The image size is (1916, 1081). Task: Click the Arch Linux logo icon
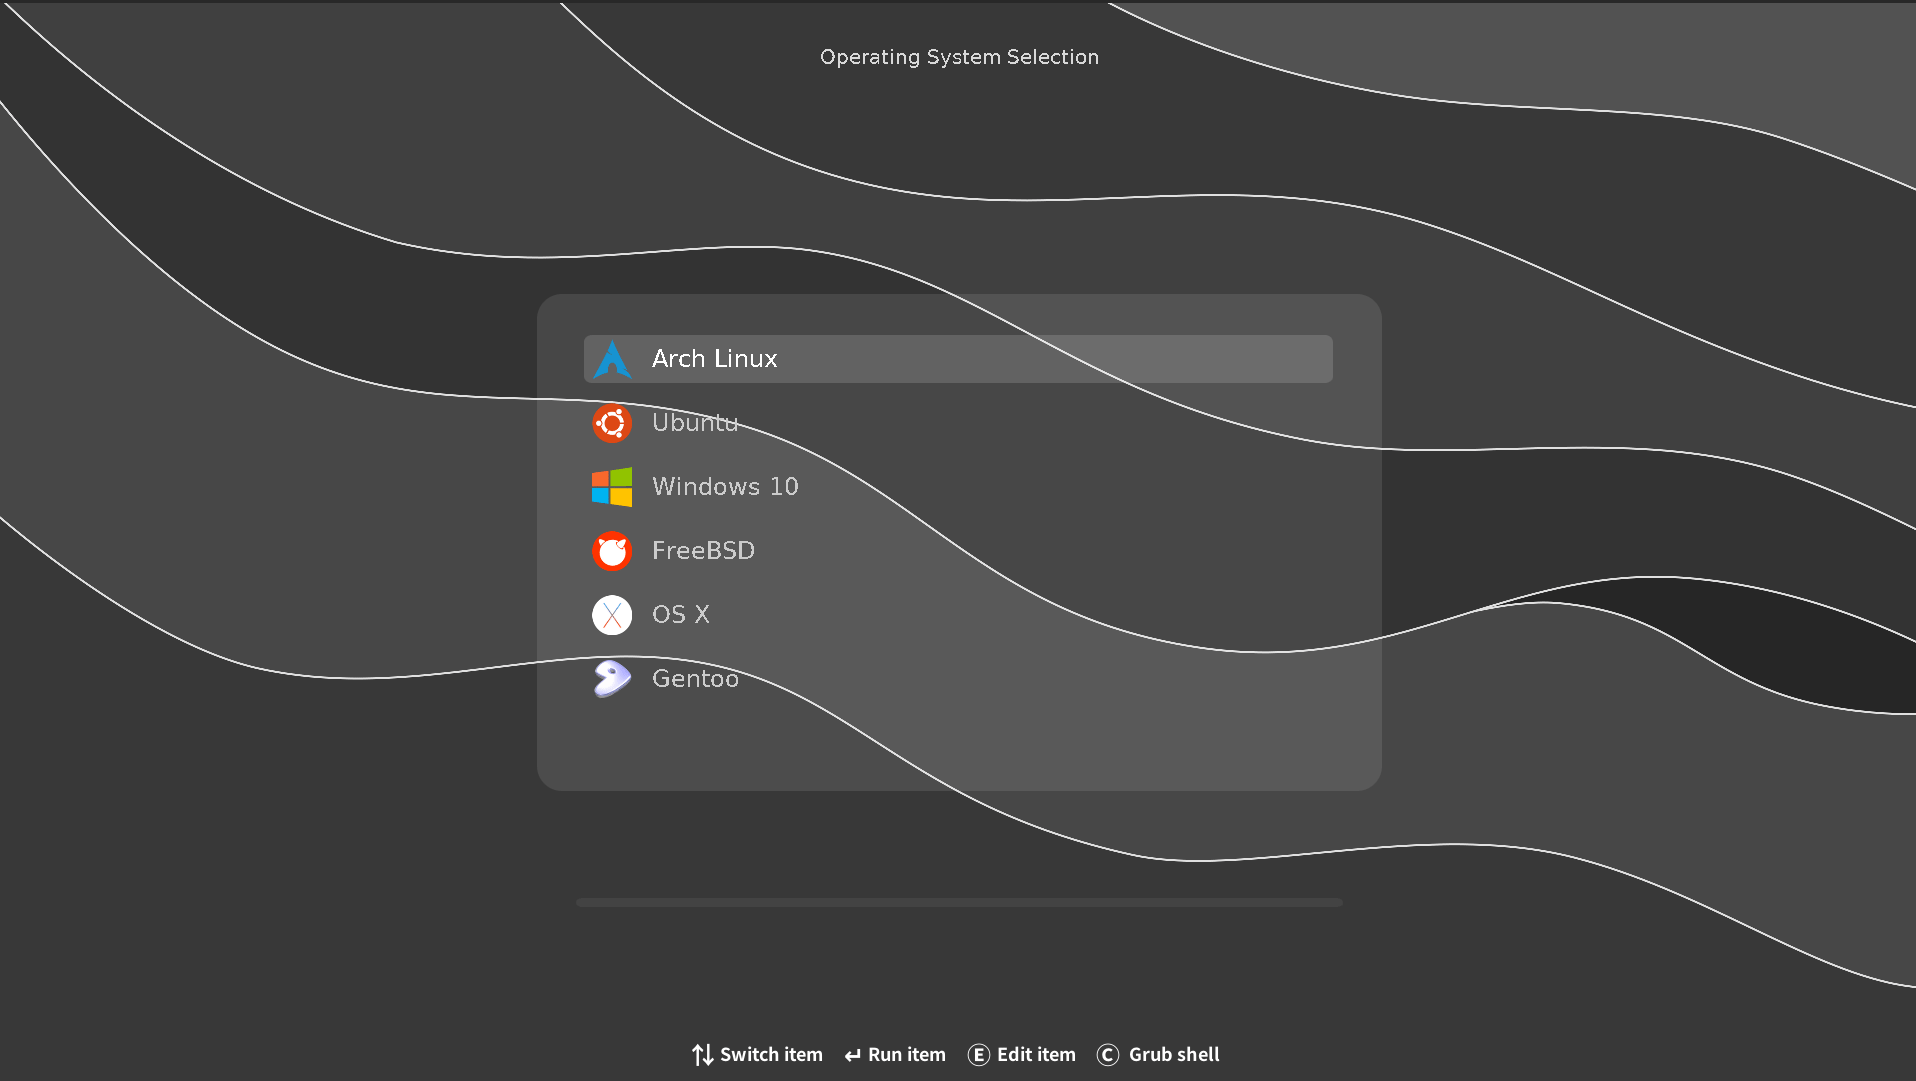tap(613, 358)
